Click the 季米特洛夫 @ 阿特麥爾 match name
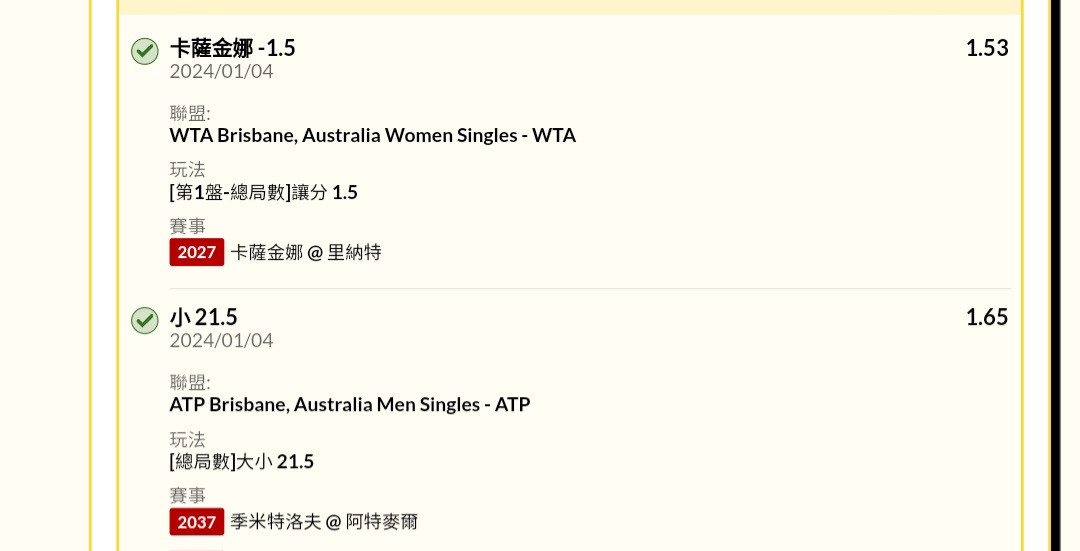 (x=324, y=521)
